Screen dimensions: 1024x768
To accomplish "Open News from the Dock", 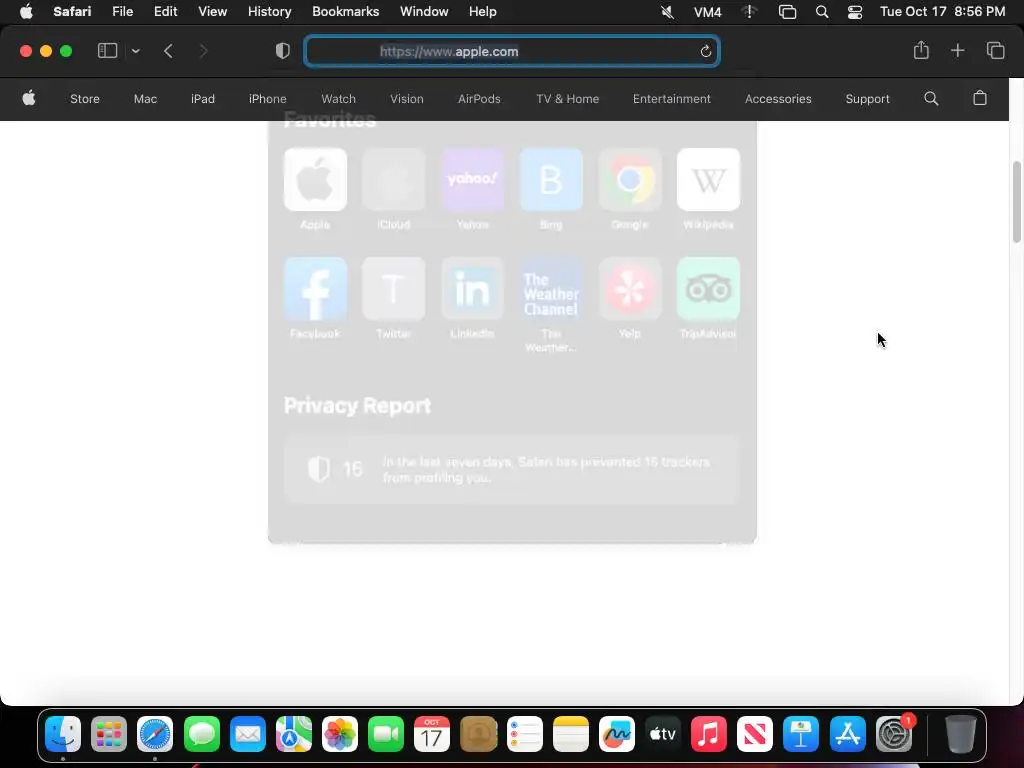I will 754,734.
